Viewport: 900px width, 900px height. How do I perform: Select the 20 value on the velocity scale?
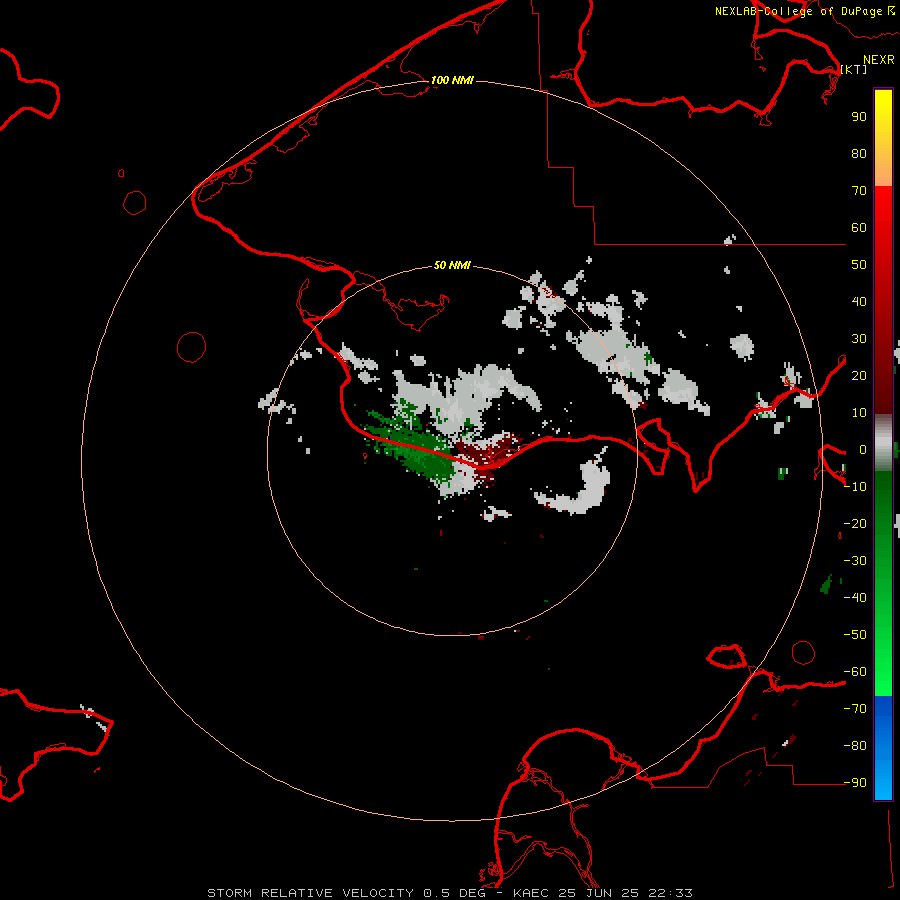click(x=859, y=375)
